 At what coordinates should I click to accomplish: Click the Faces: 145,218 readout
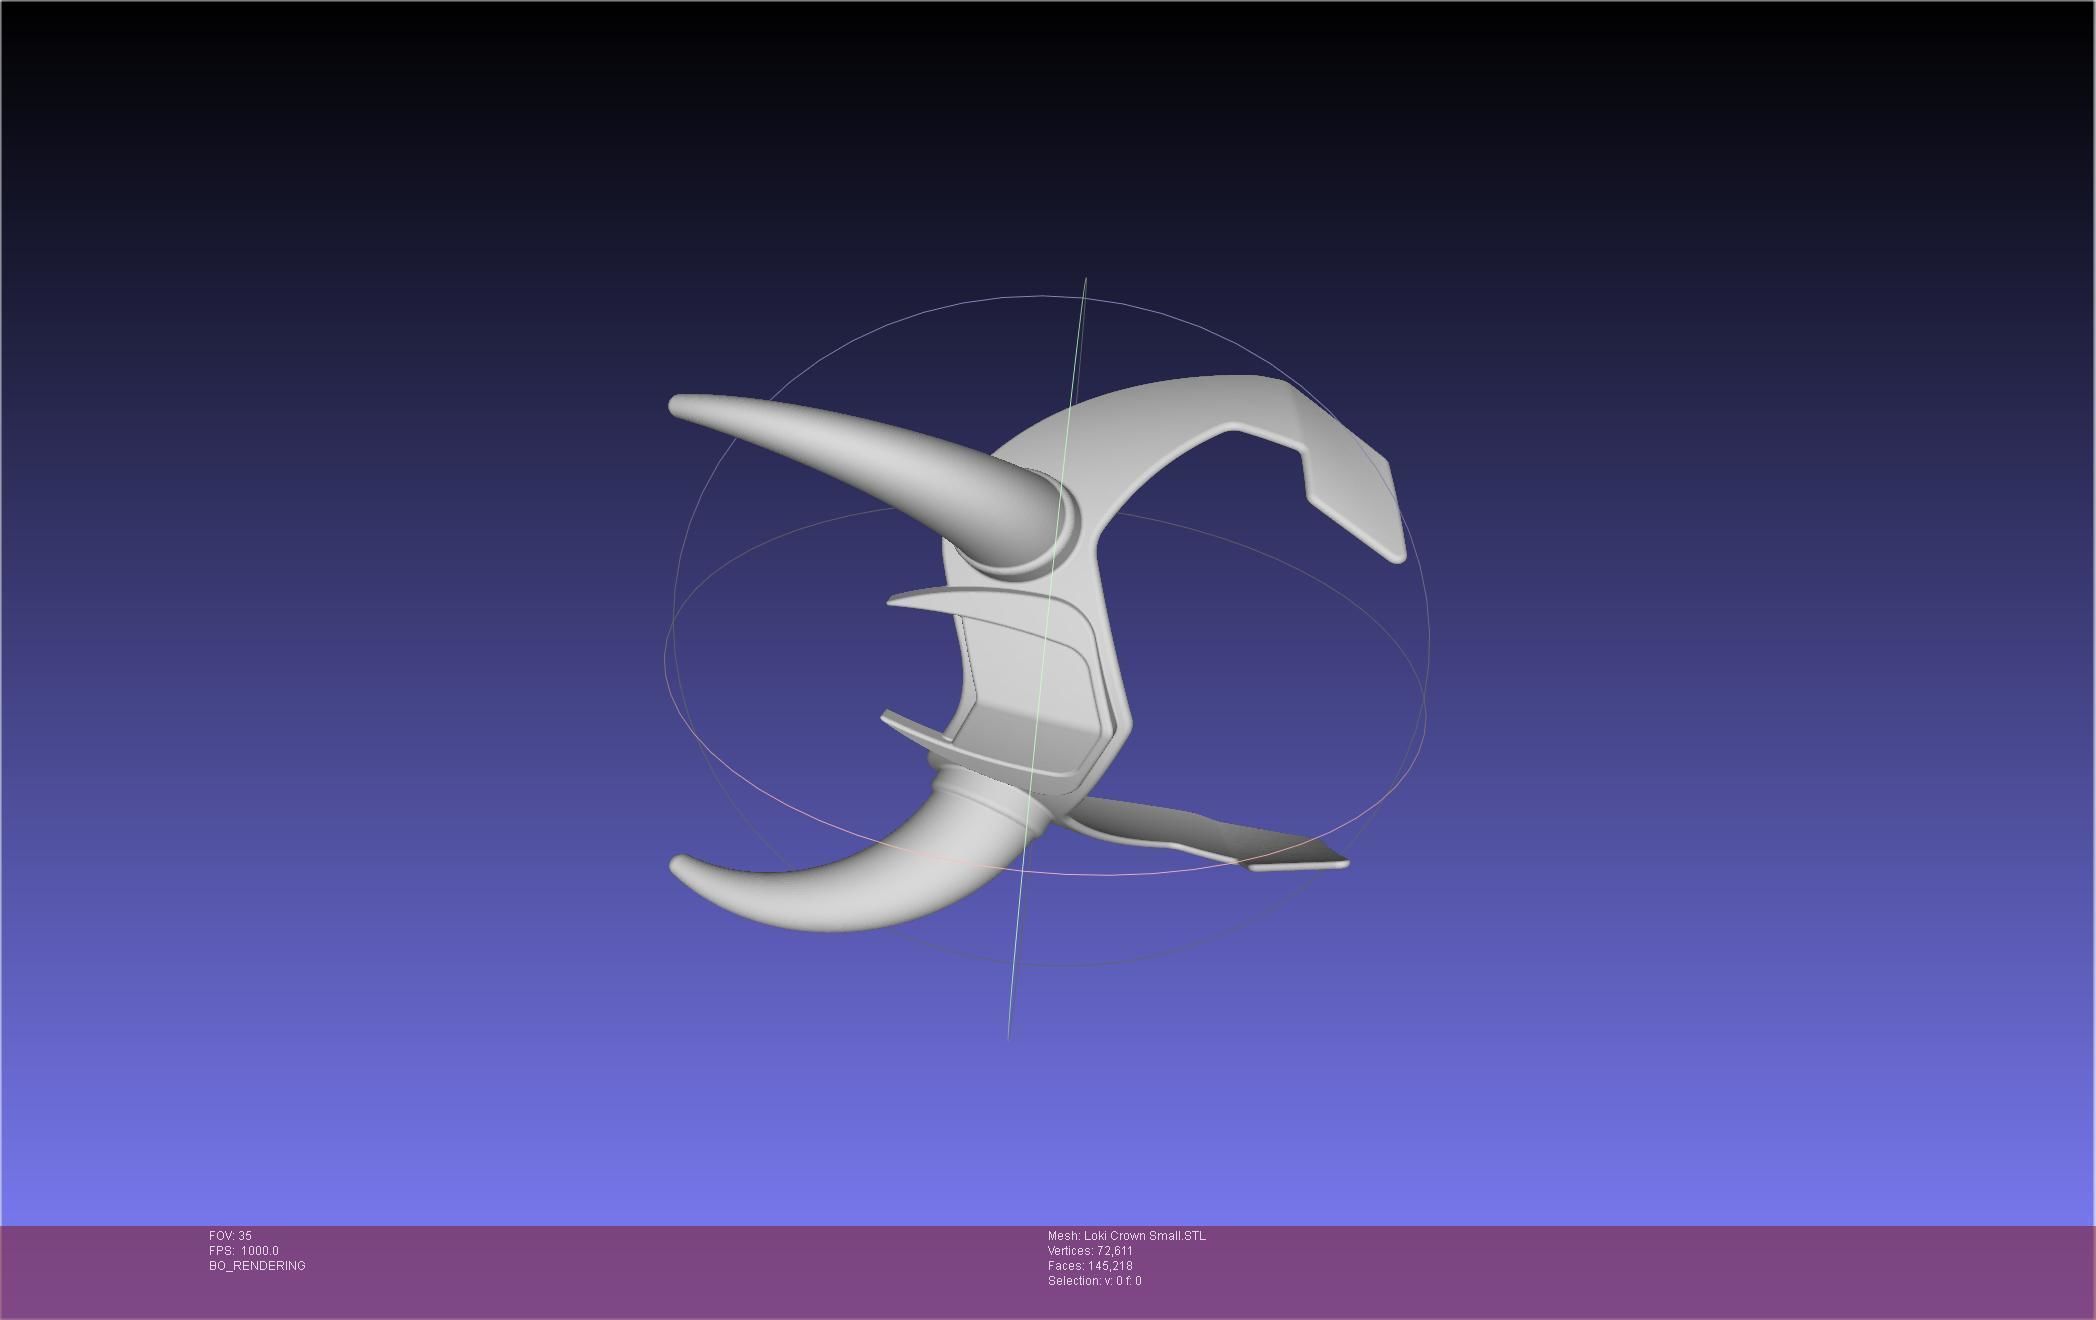pyautogui.click(x=1090, y=1266)
